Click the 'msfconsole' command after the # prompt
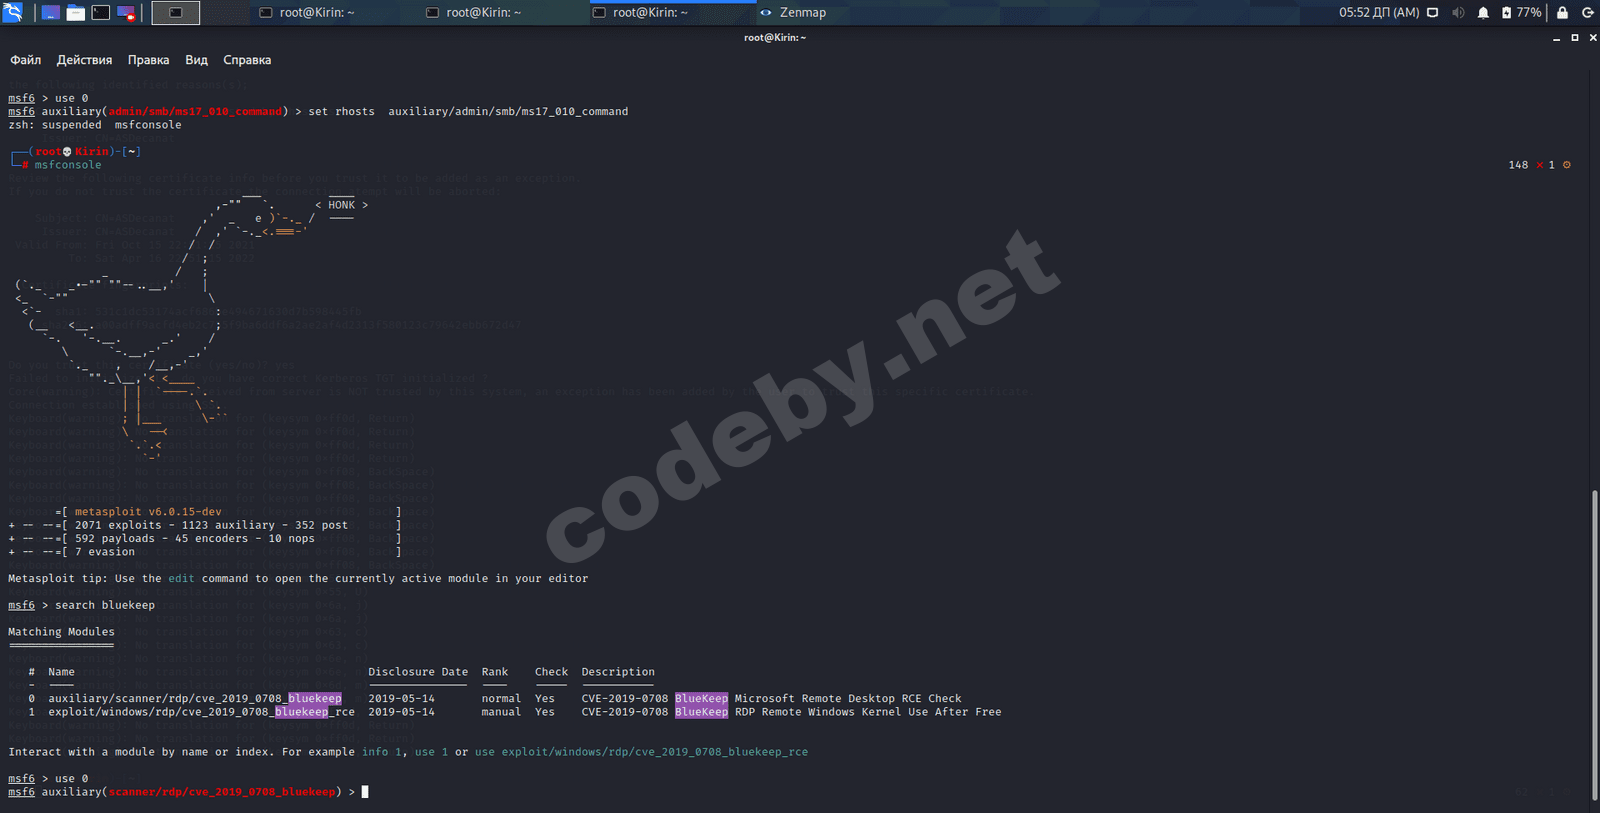Image resolution: width=1600 pixels, height=813 pixels. 68,165
